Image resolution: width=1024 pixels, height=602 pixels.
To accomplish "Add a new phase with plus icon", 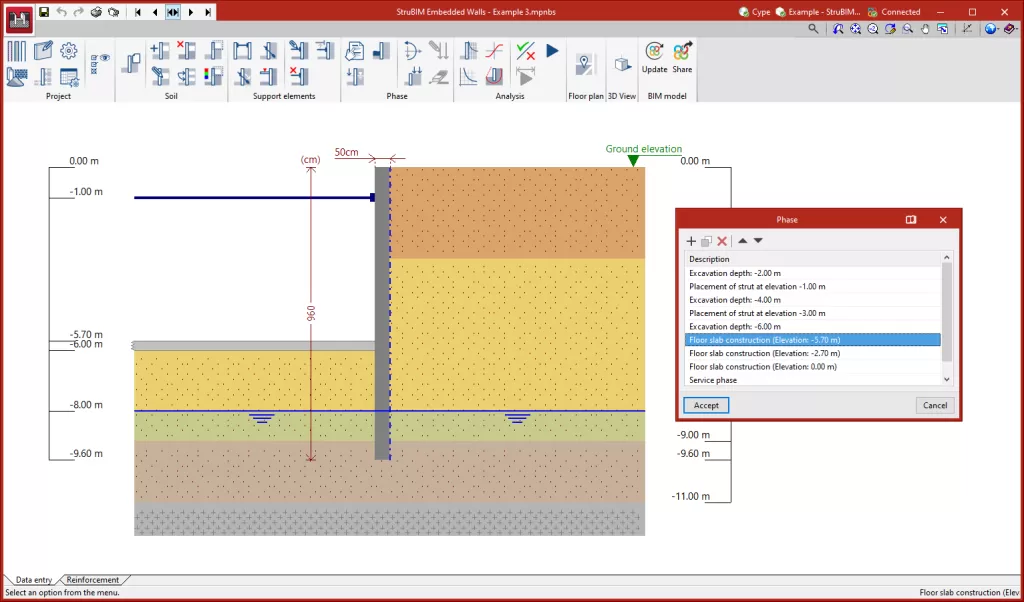I will point(691,241).
